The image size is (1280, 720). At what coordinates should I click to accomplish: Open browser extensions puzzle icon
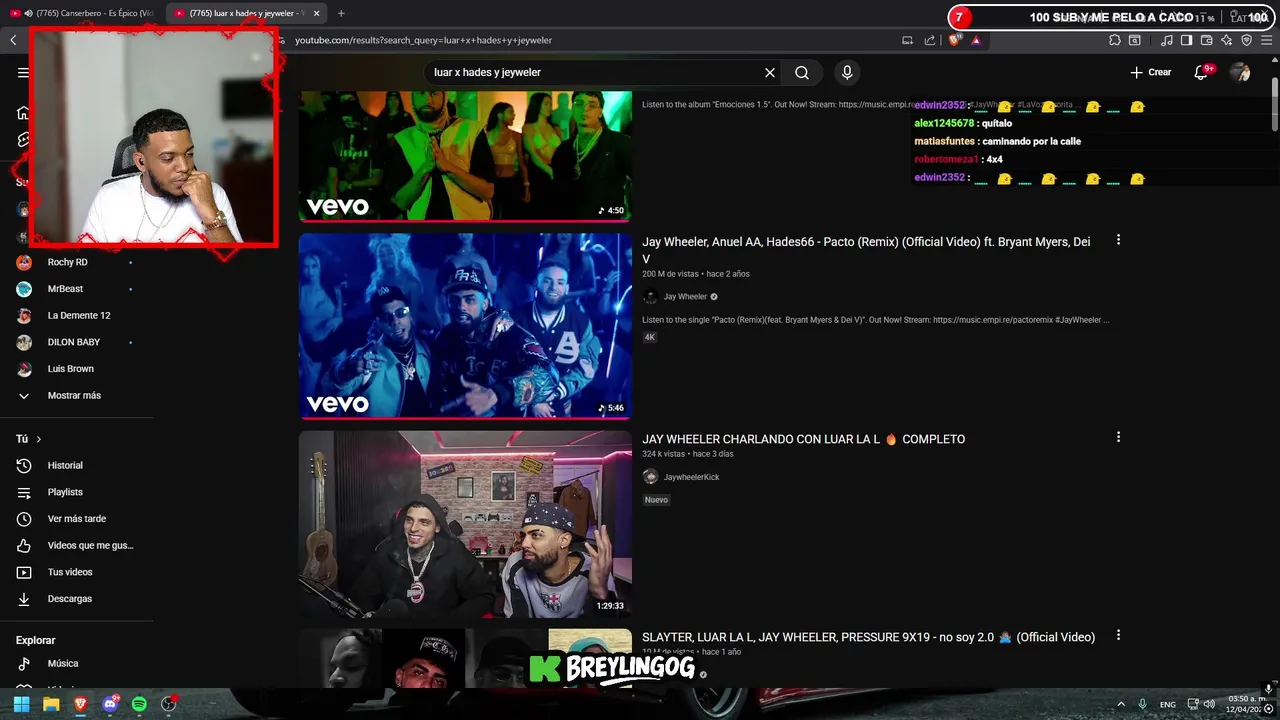(x=1114, y=40)
